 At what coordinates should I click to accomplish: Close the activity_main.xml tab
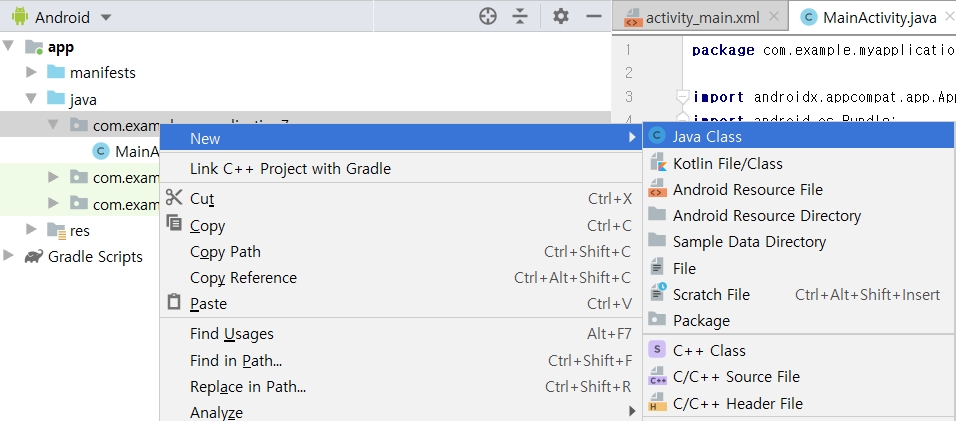coord(774,16)
